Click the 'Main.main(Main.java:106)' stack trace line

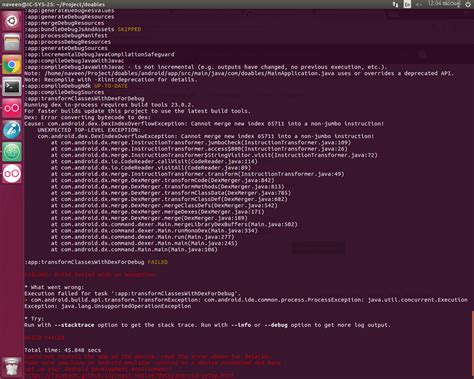pyautogui.click(x=134, y=249)
